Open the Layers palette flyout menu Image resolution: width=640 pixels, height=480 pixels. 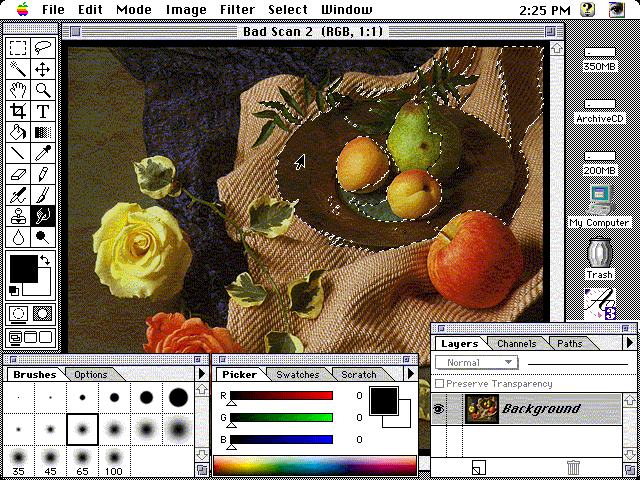click(x=629, y=343)
